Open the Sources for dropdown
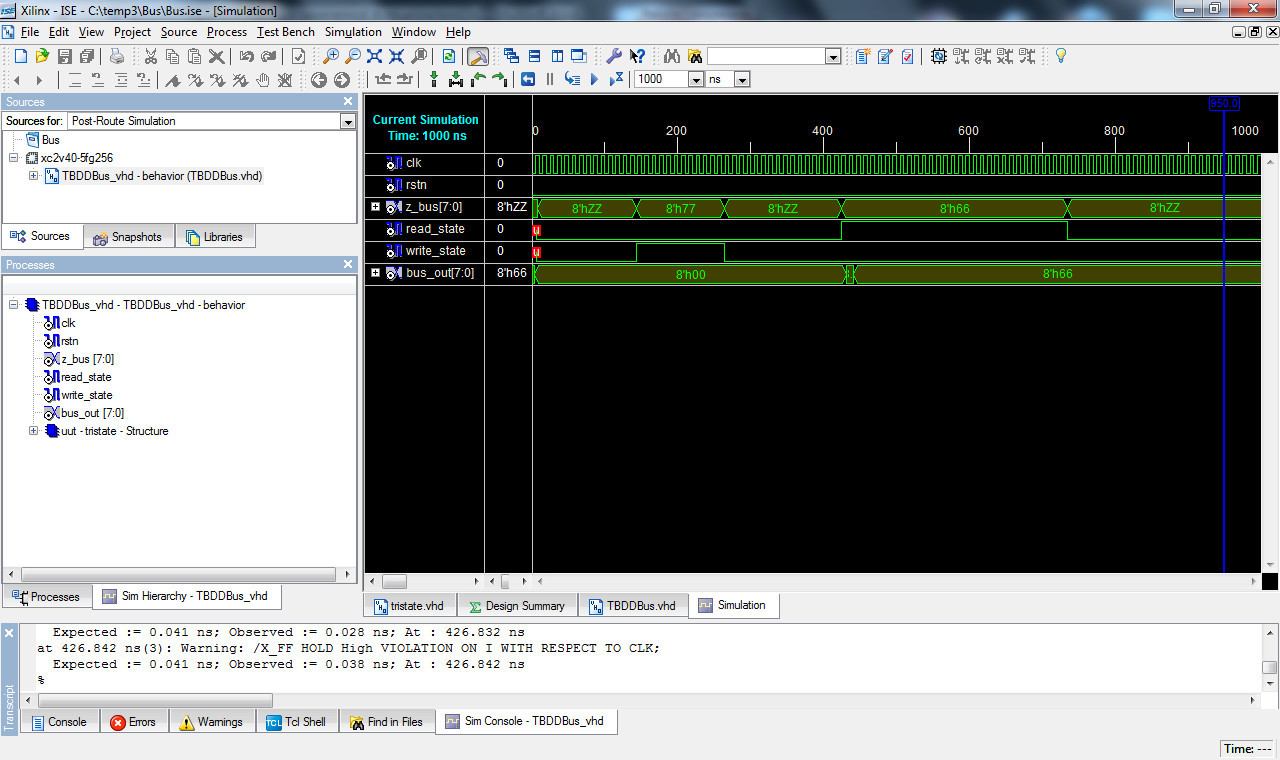Image resolution: width=1280 pixels, height=760 pixels. [x=347, y=121]
